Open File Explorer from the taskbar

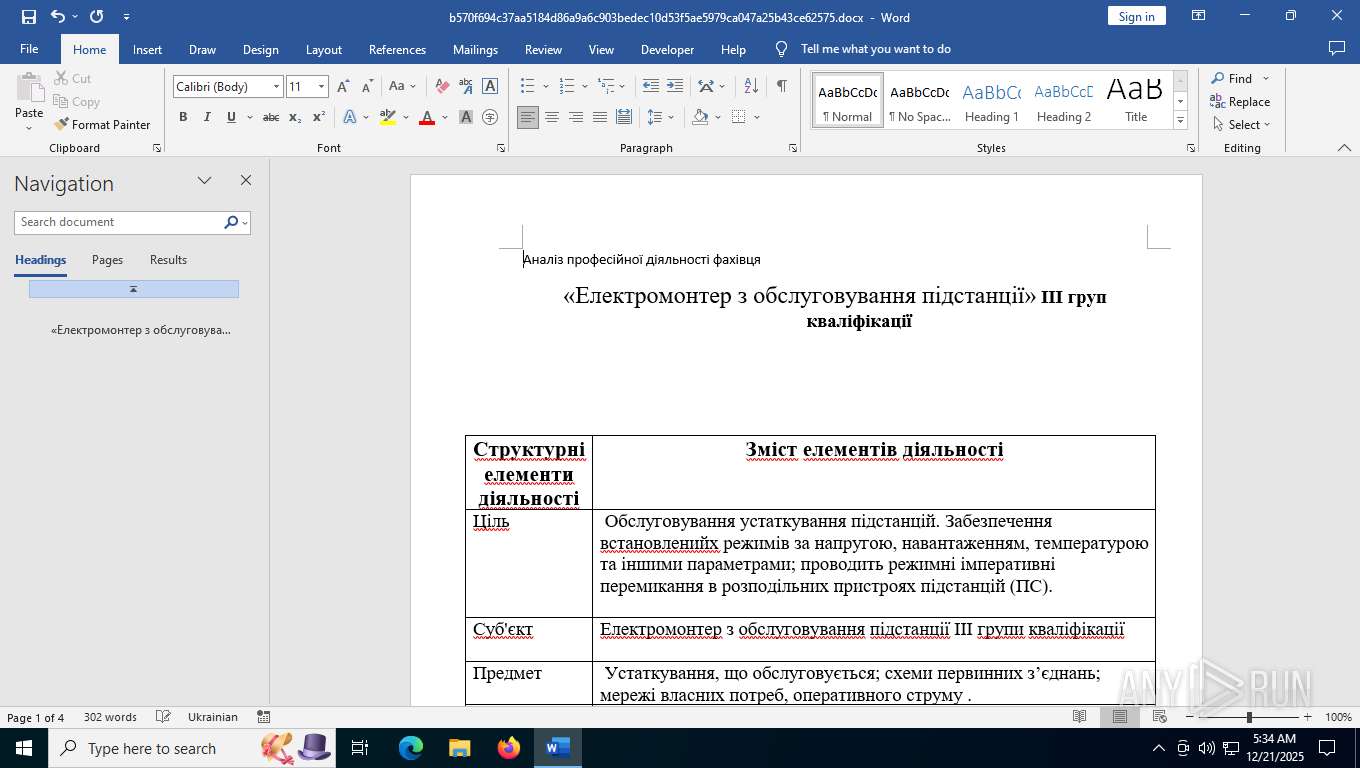pyautogui.click(x=460, y=748)
